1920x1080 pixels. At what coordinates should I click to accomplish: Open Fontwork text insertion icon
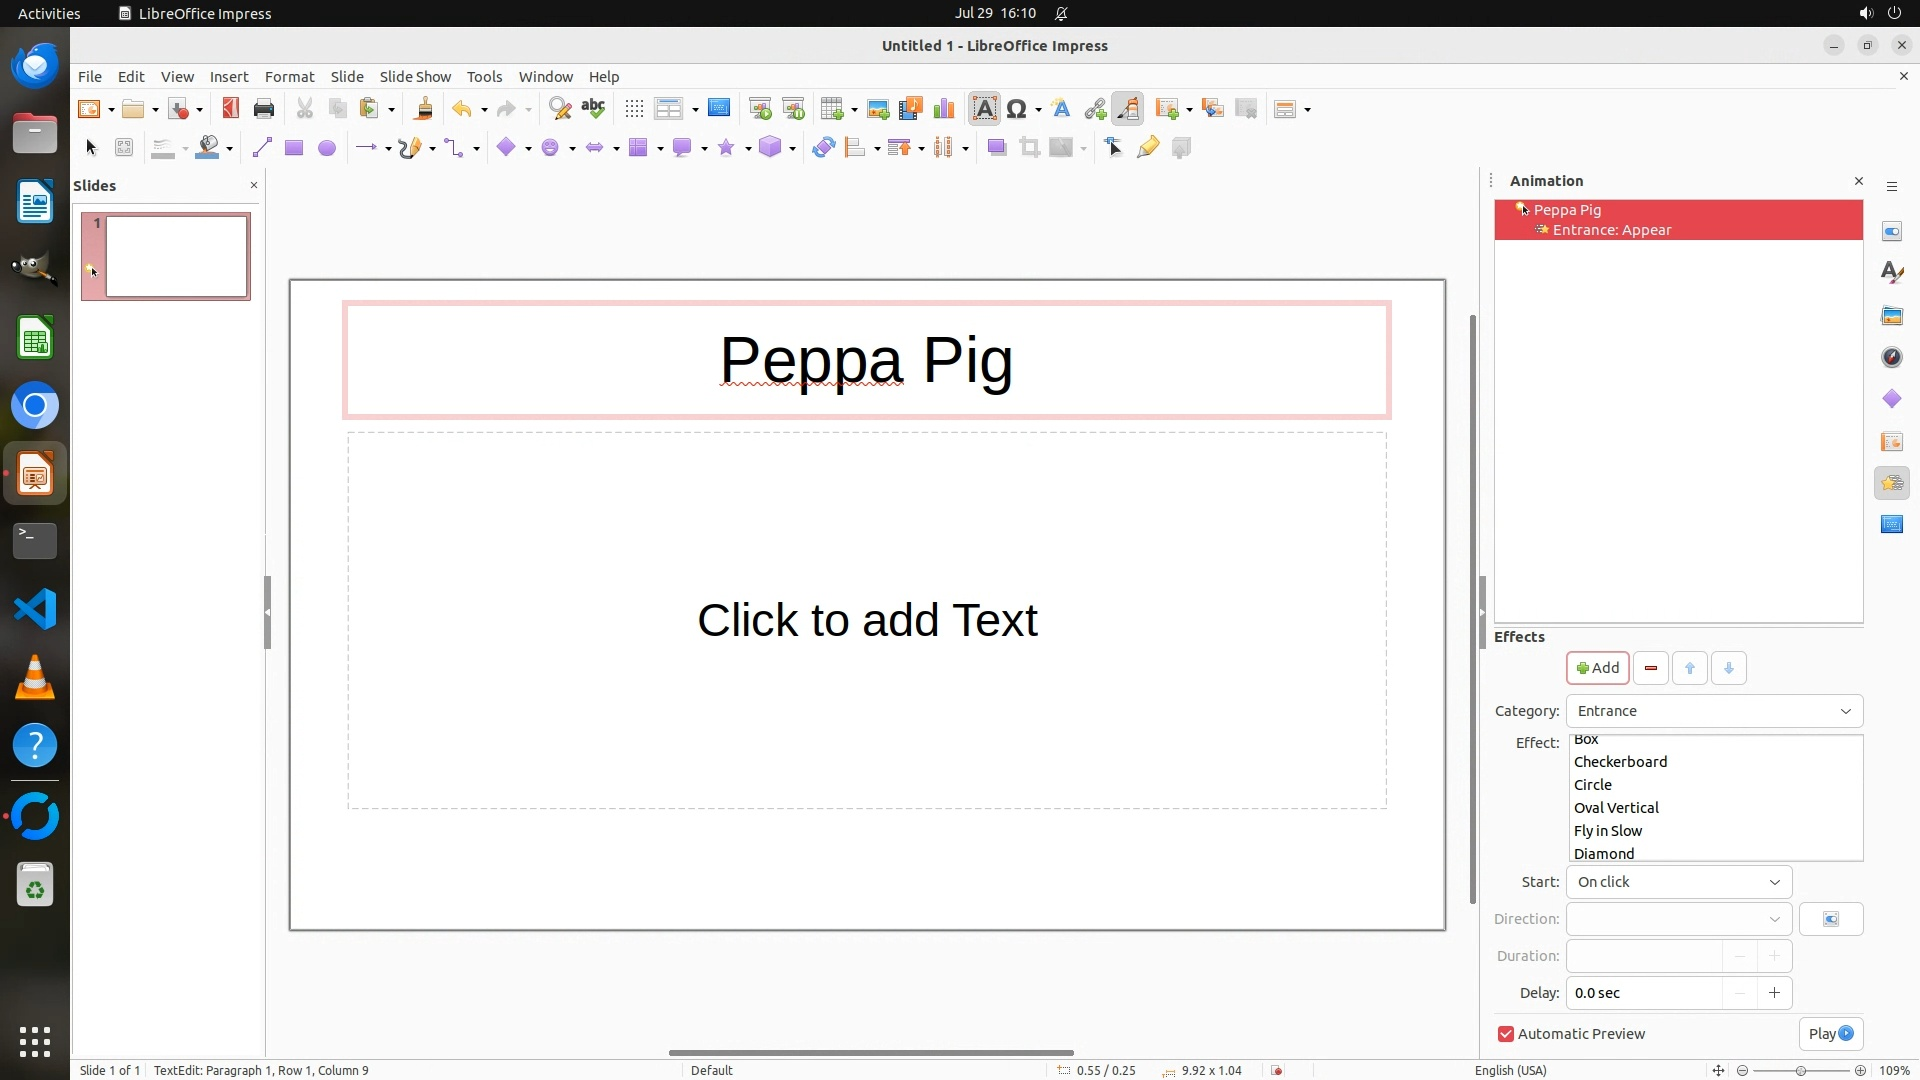pyautogui.click(x=1061, y=109)
